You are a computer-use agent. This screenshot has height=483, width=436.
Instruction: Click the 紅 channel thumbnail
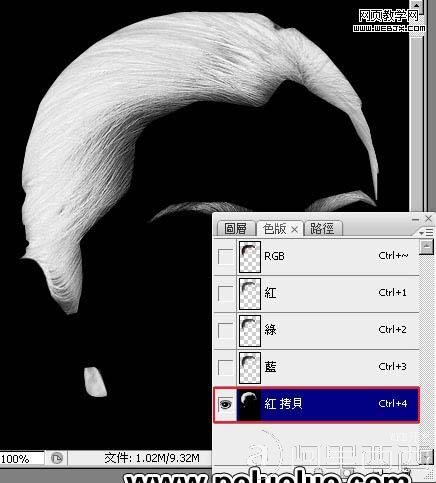pos(250,294)
